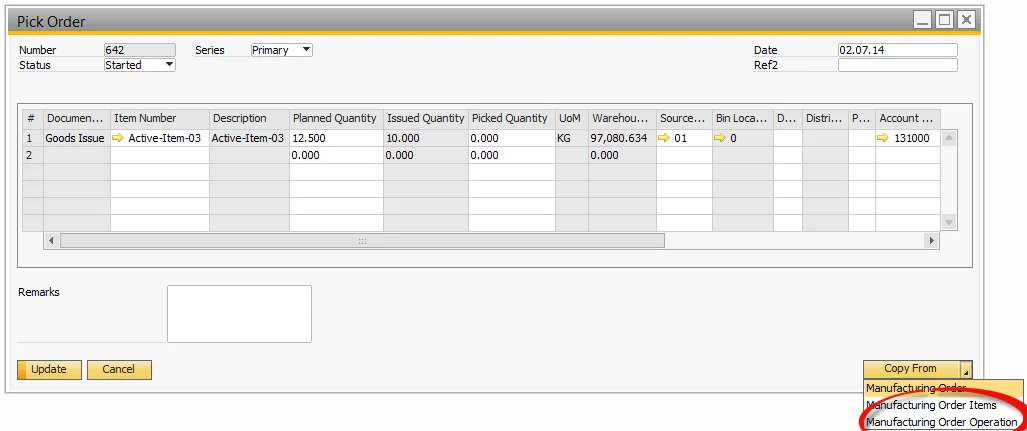
Task: Expand the Copy From dropdown arrow
Action: 965,370
